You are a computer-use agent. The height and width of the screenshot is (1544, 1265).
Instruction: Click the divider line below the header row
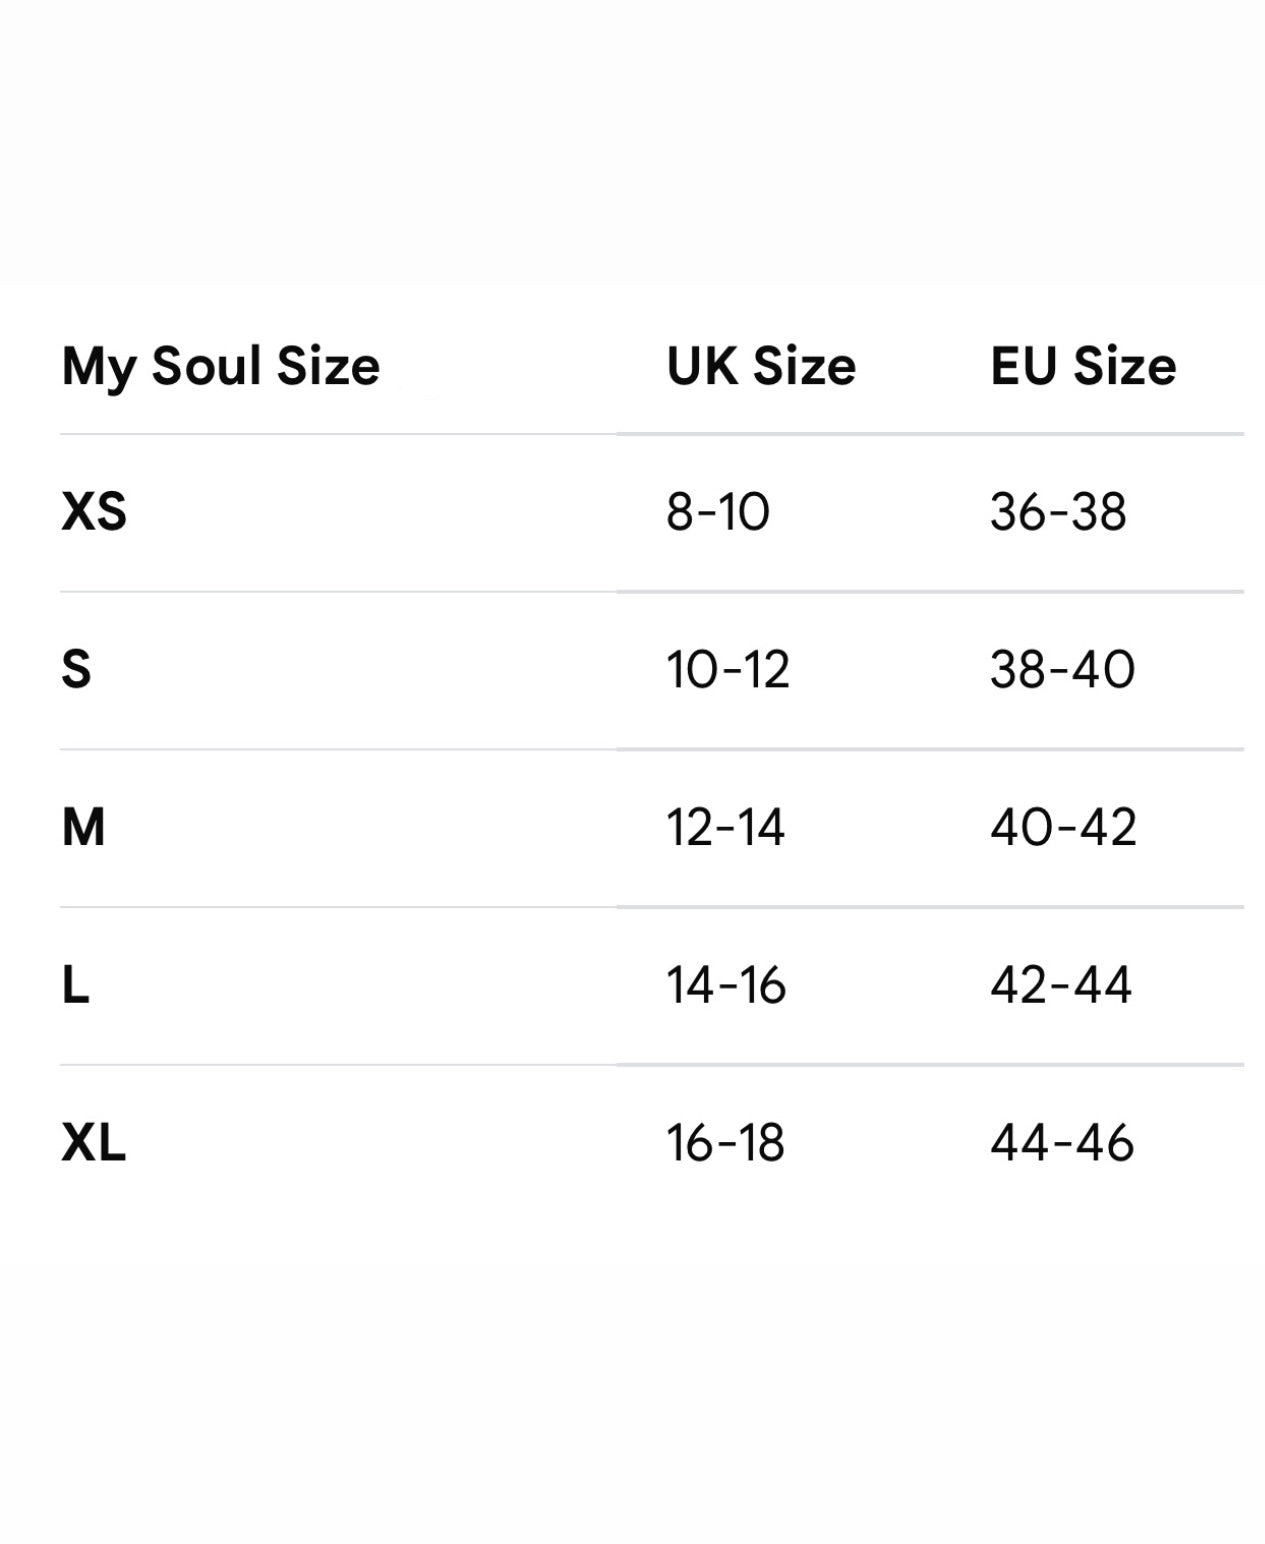pyautogui.click(x=650, y=434)
